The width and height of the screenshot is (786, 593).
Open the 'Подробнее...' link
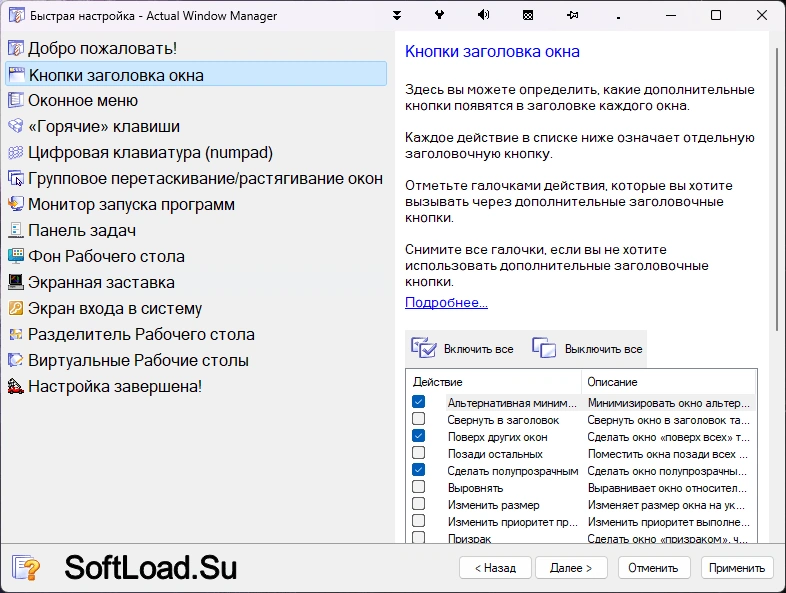[446, 303]
